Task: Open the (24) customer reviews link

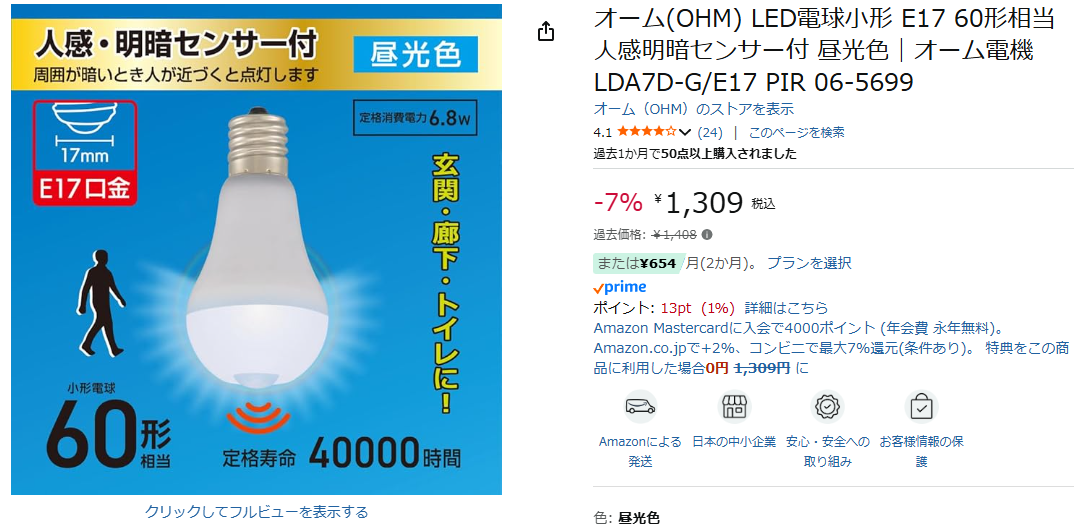Action: [x=710, y=132]
